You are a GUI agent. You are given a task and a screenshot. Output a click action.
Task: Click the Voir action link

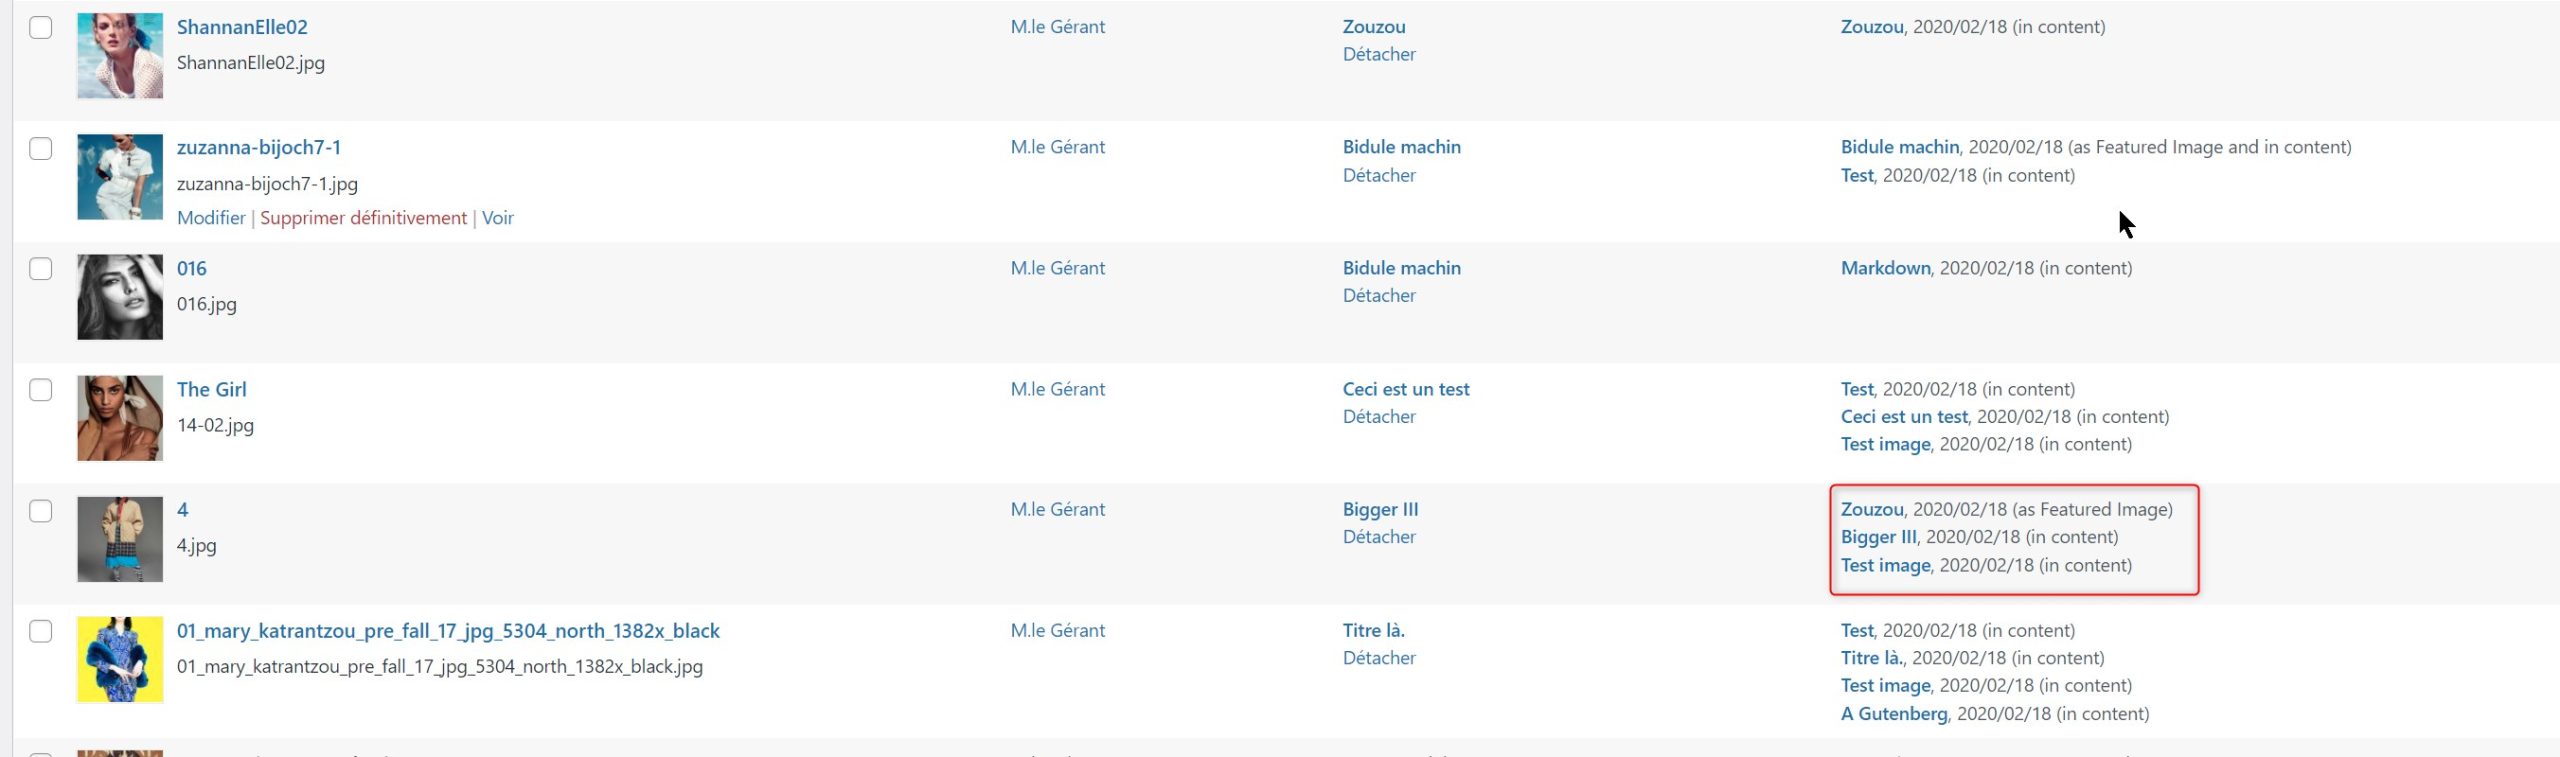pos(498,218)
